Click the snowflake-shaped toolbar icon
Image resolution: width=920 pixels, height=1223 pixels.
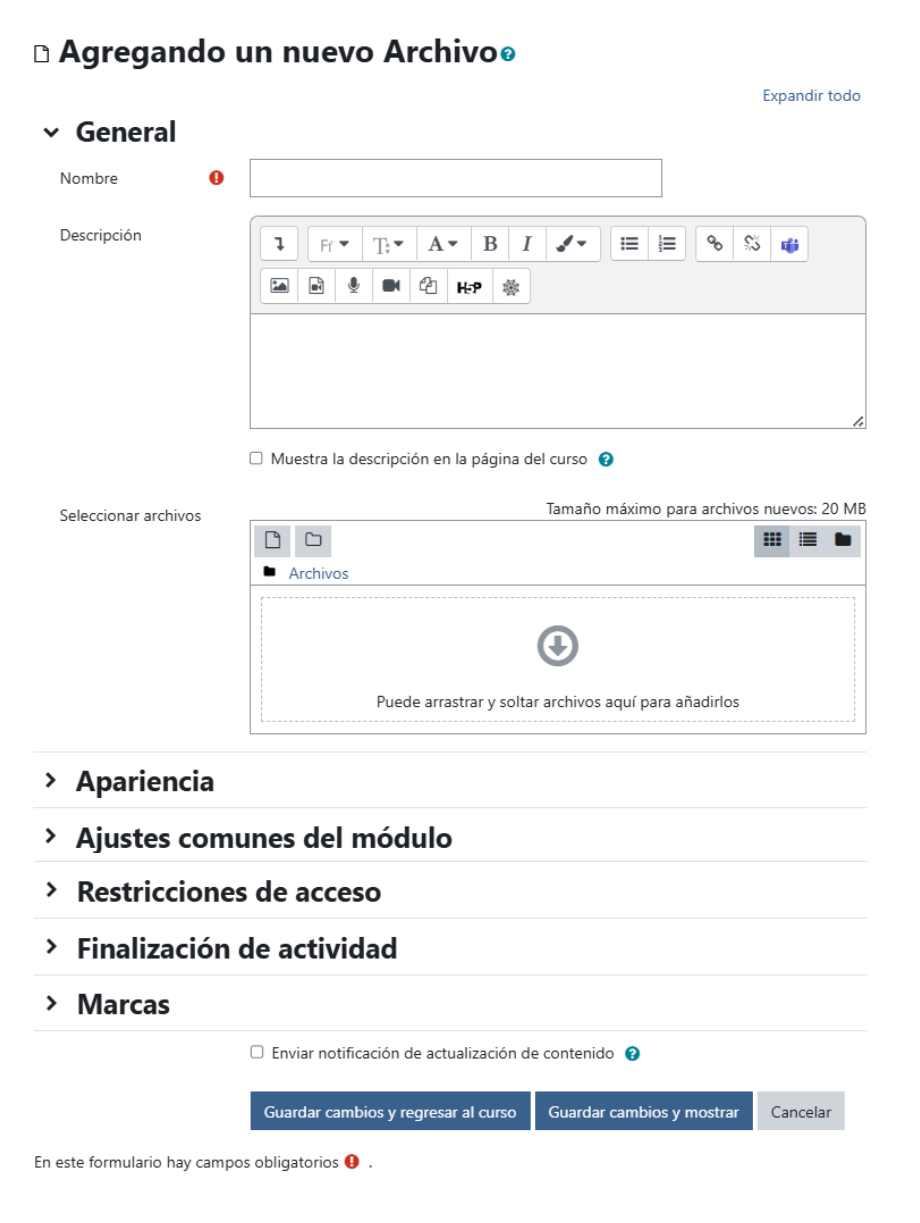(x=511, y=286)
